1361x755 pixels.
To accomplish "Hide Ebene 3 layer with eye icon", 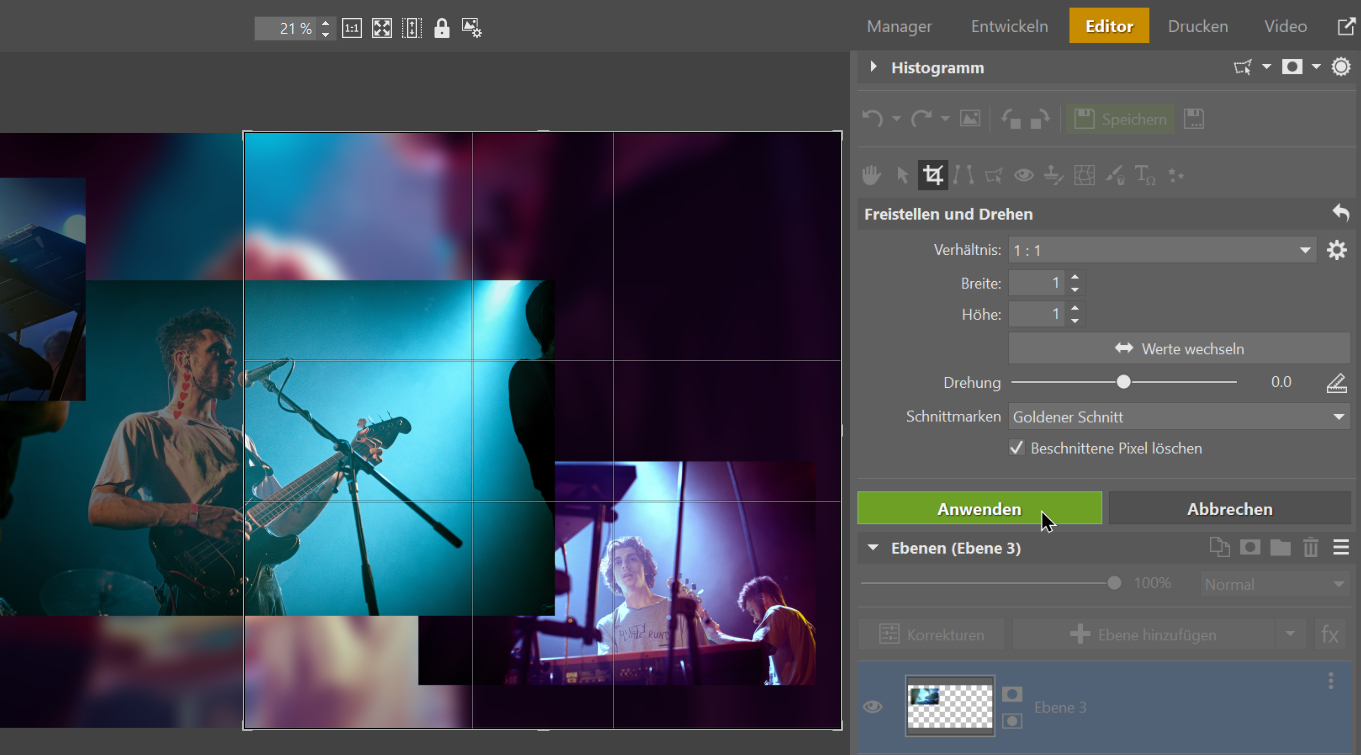I will [873, 707].
